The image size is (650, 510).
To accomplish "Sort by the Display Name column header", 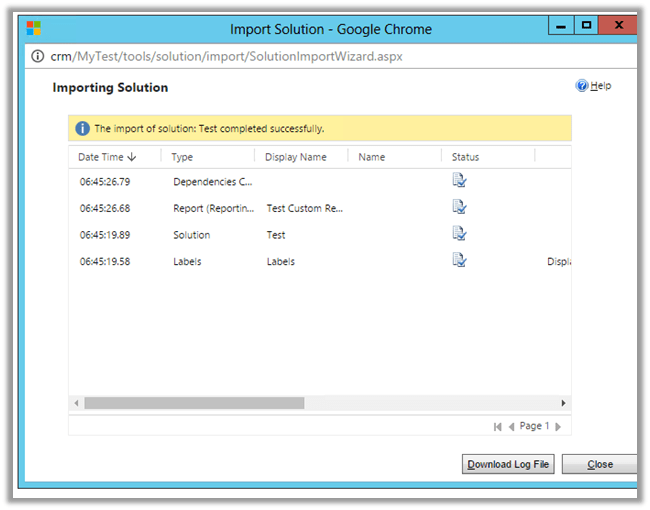I will (296, 157).
